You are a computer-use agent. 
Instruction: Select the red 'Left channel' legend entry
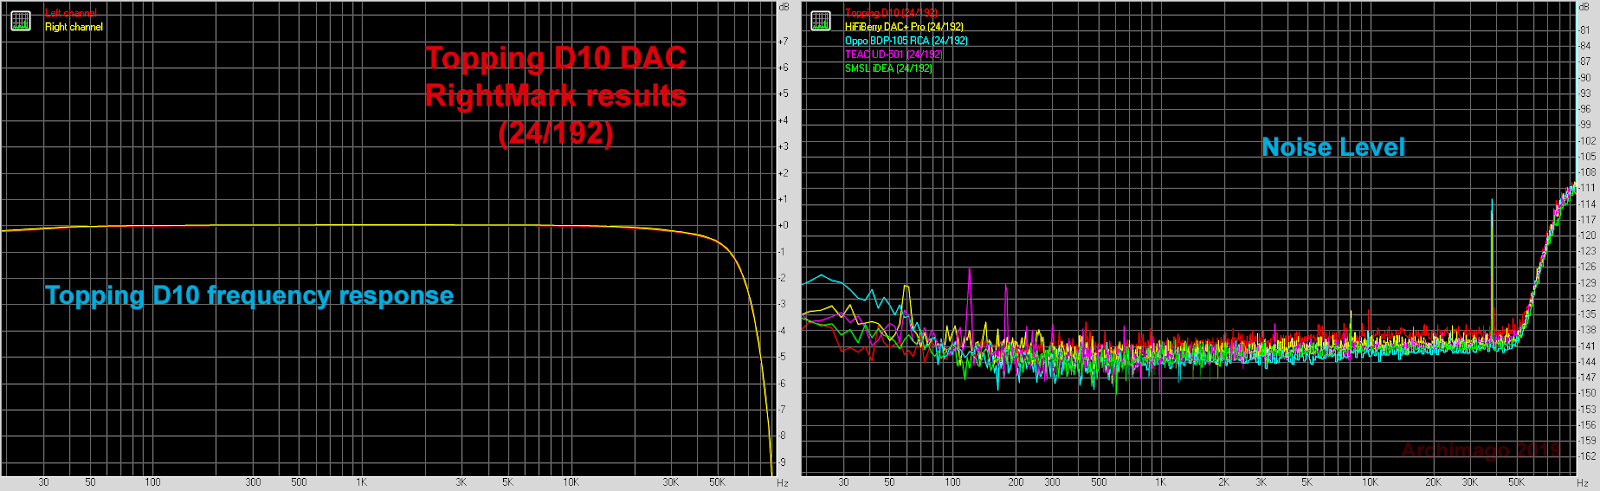click(x=71, y=13)
